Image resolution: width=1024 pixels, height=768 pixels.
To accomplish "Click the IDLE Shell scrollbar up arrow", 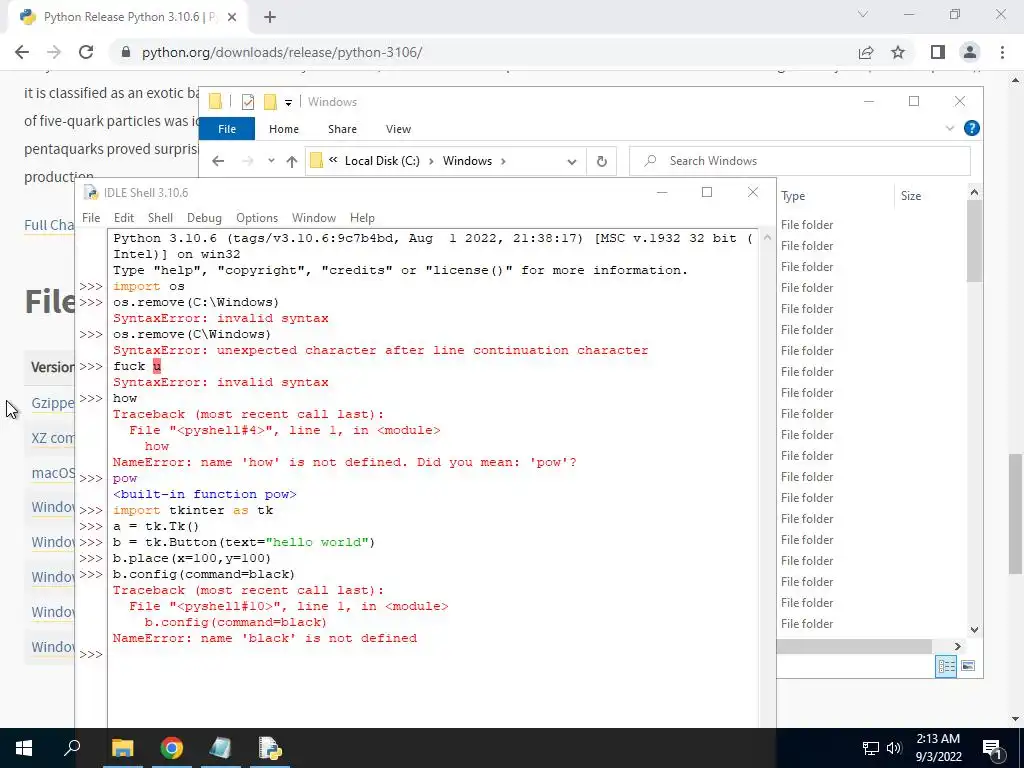I will [767, 238].
